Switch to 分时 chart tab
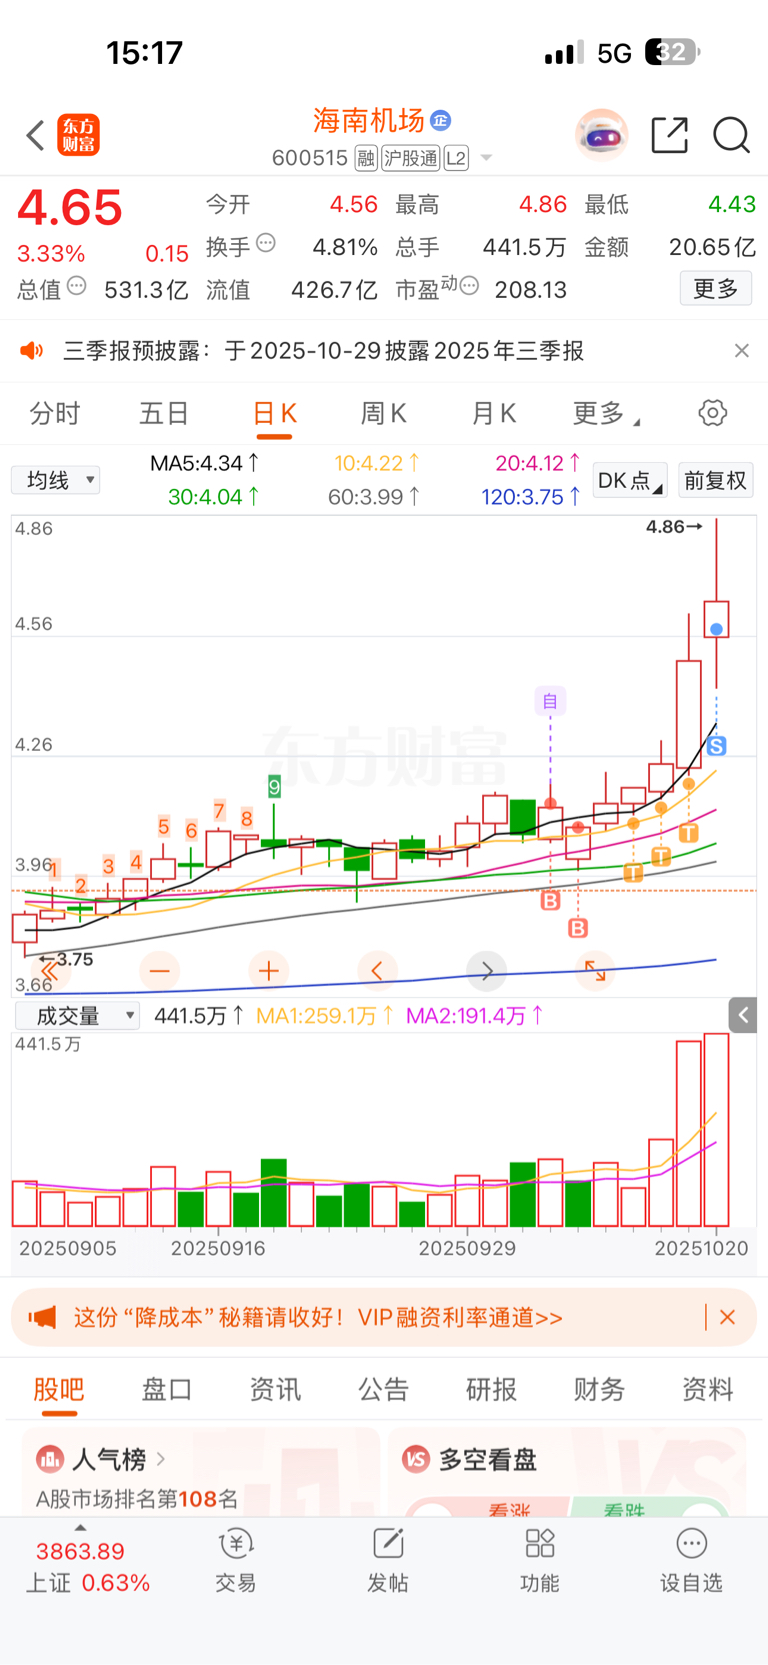This screenshot has width=768, height=1665. [55, 413]
